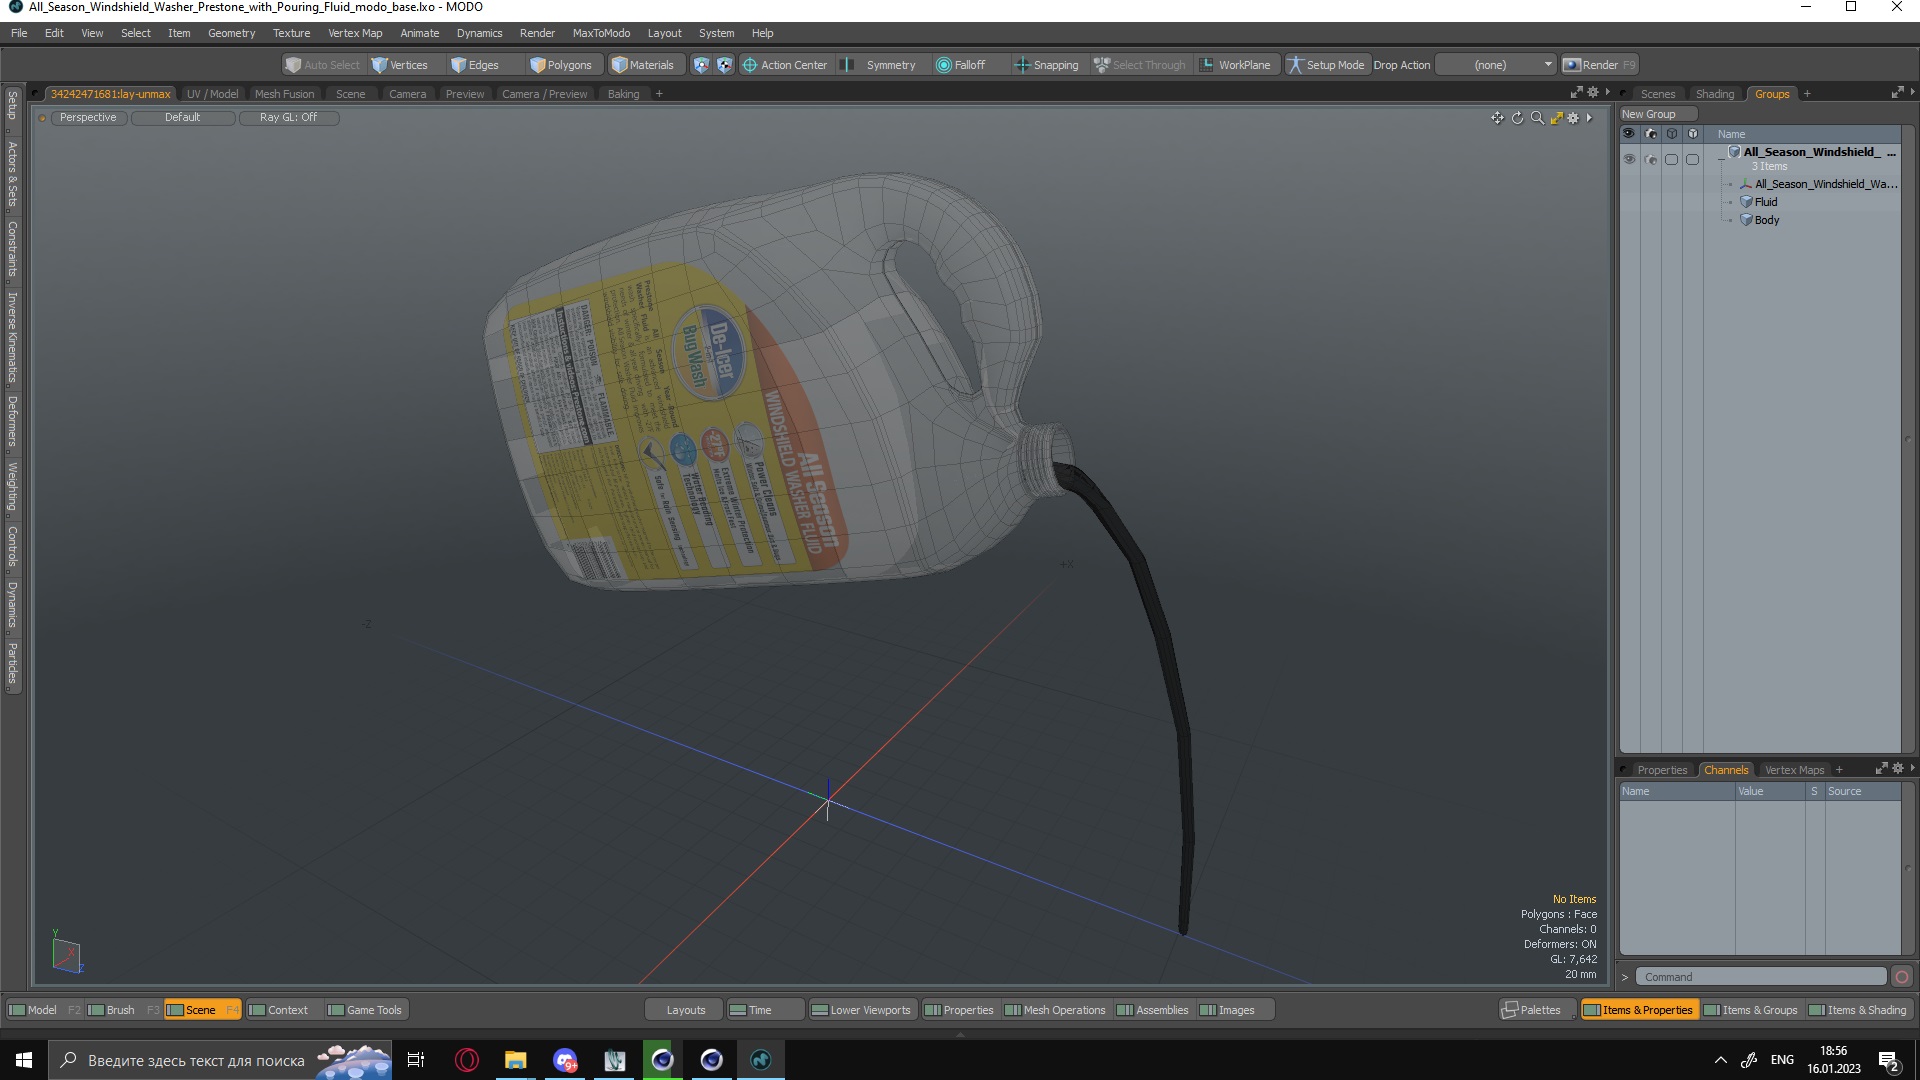The width and height of the screenshot is (1920, 1080).
Task: Toggle Ray GL: Off button
Action: pyautogui.click(x=288, y=117)
